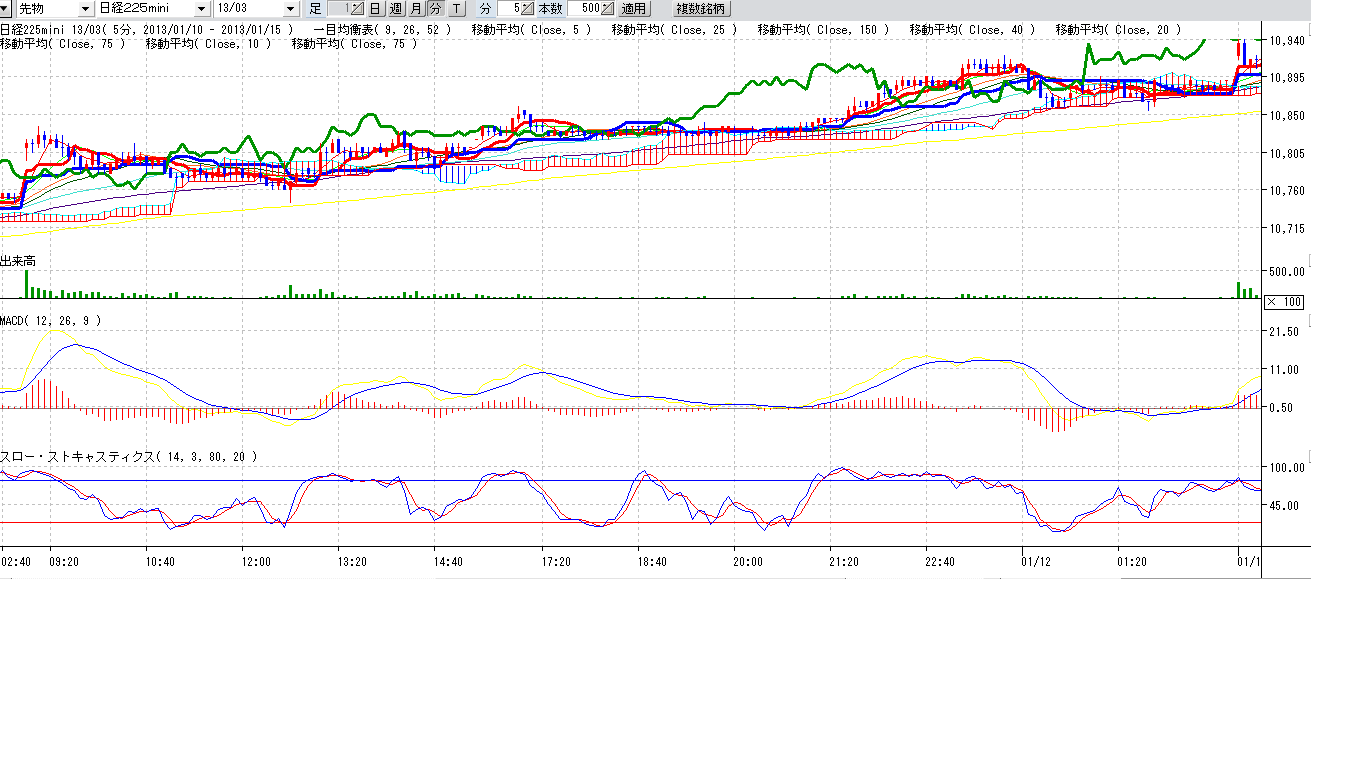Click the spinner next to minute value 5

click(x=528, y=9)
